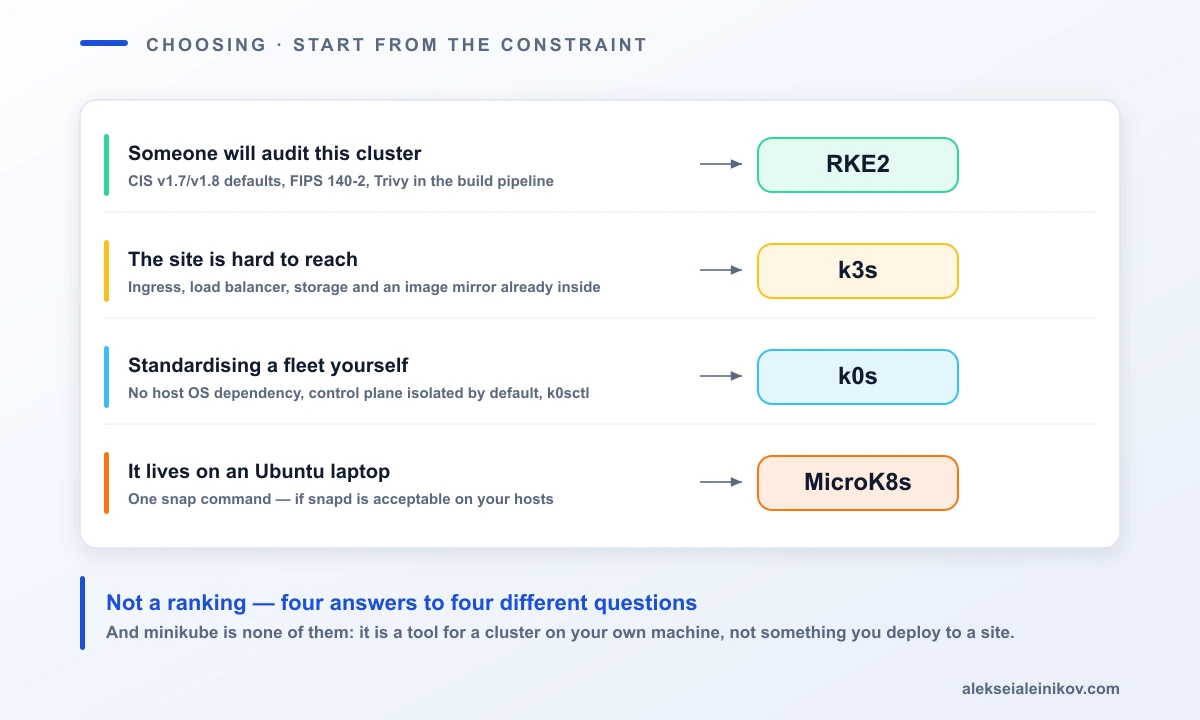Click the arrow pointing to MicroK8s

point(721,482)
